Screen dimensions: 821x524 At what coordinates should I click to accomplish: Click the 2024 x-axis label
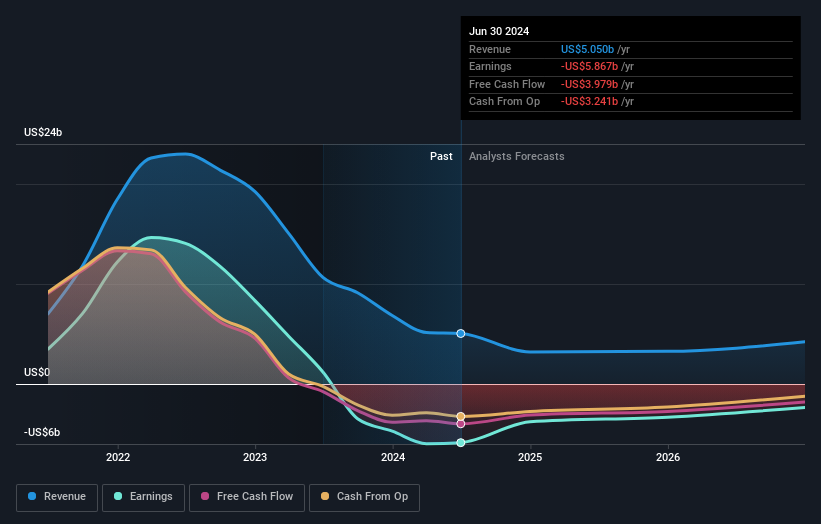[x=393, y=458]
